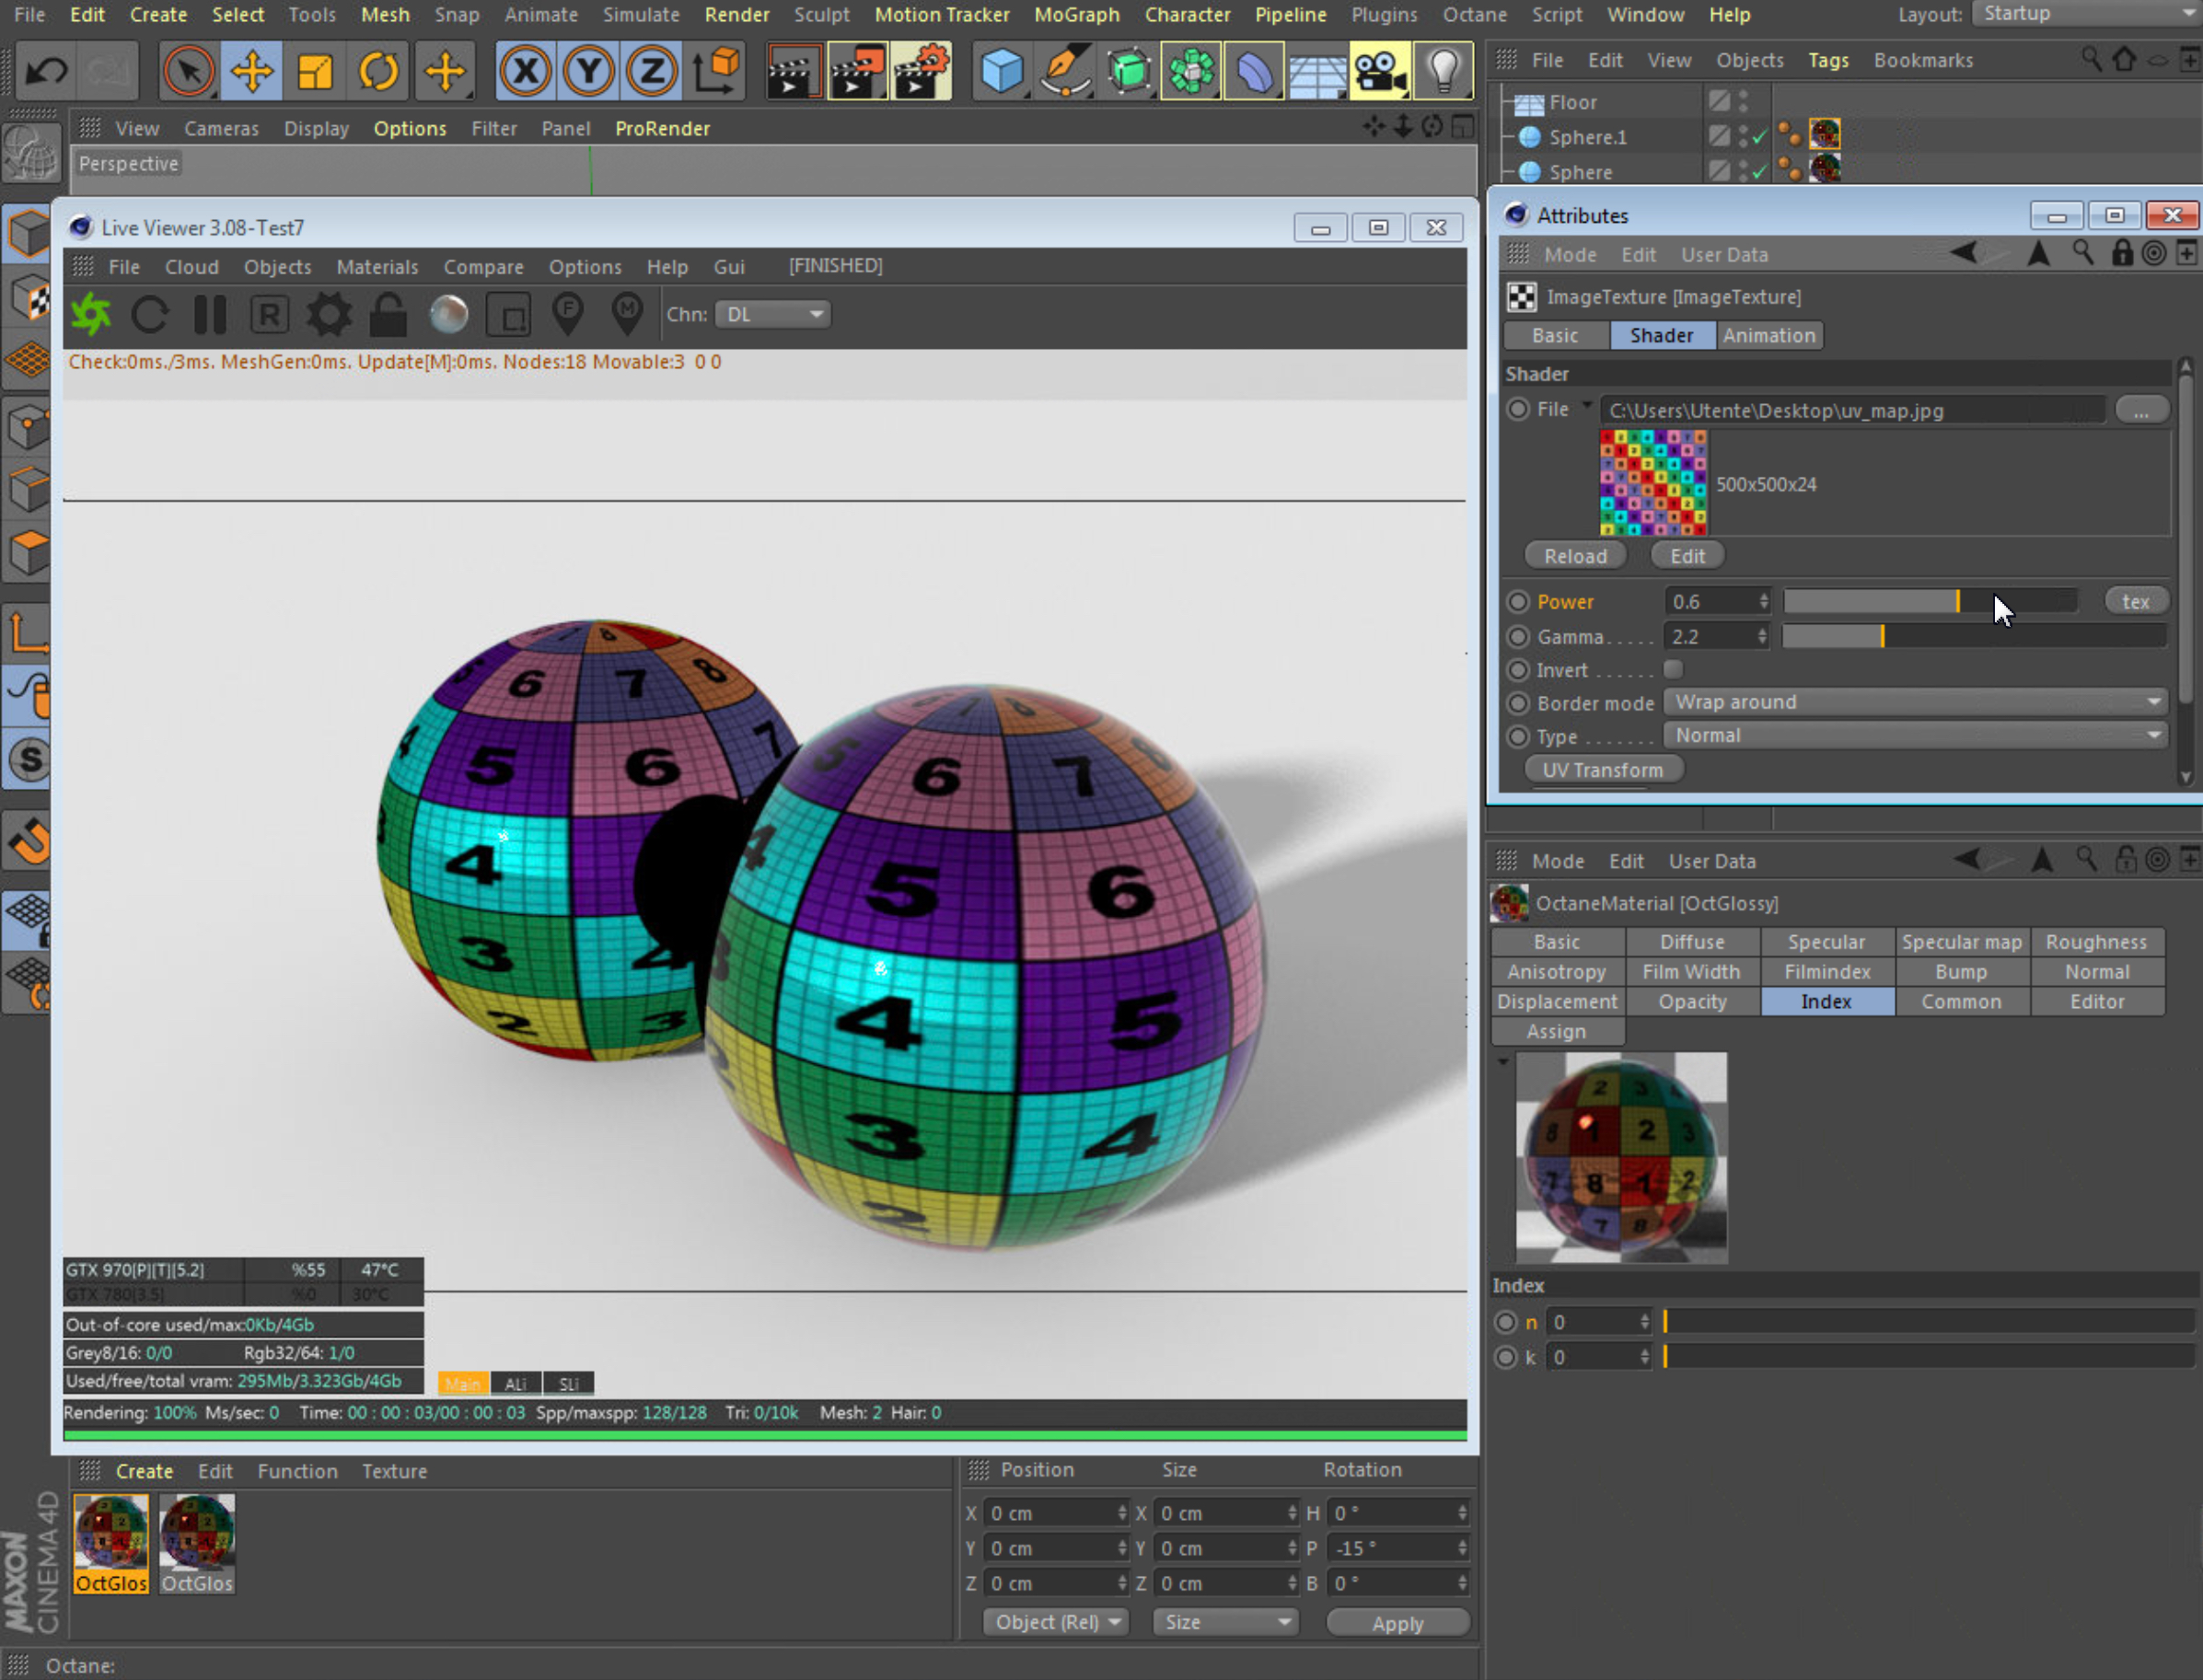Click the Reload button
2203x1680 pixels.
(x=1574, y=556)
